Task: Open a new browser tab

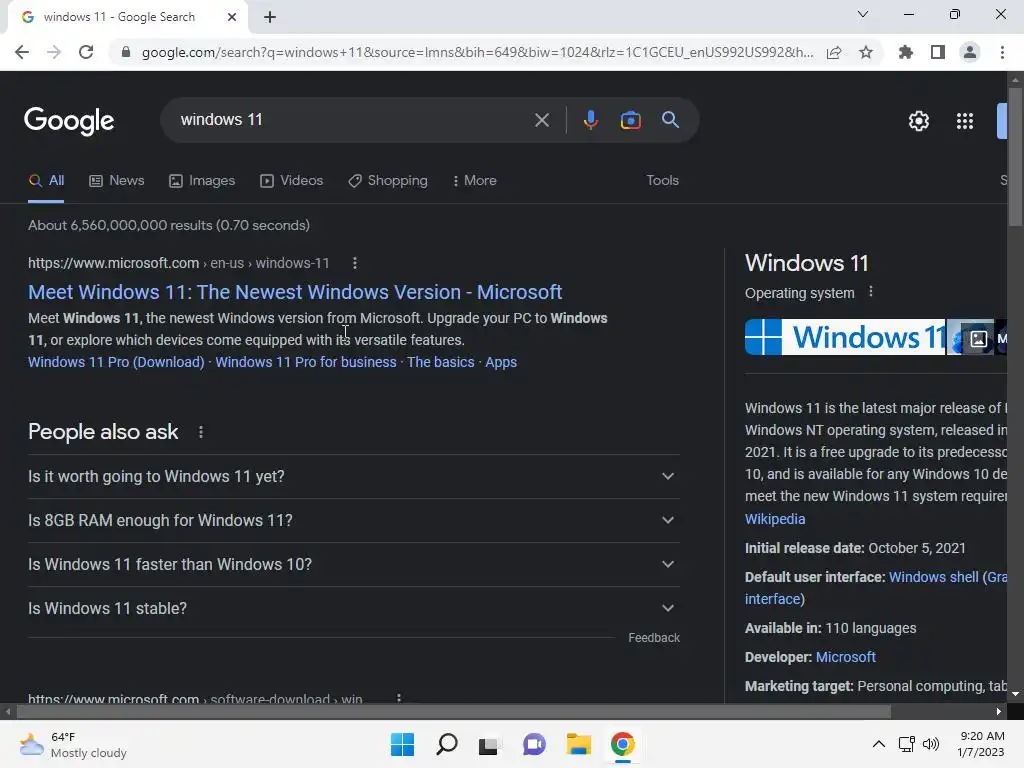Action: (x=270, y=17)
